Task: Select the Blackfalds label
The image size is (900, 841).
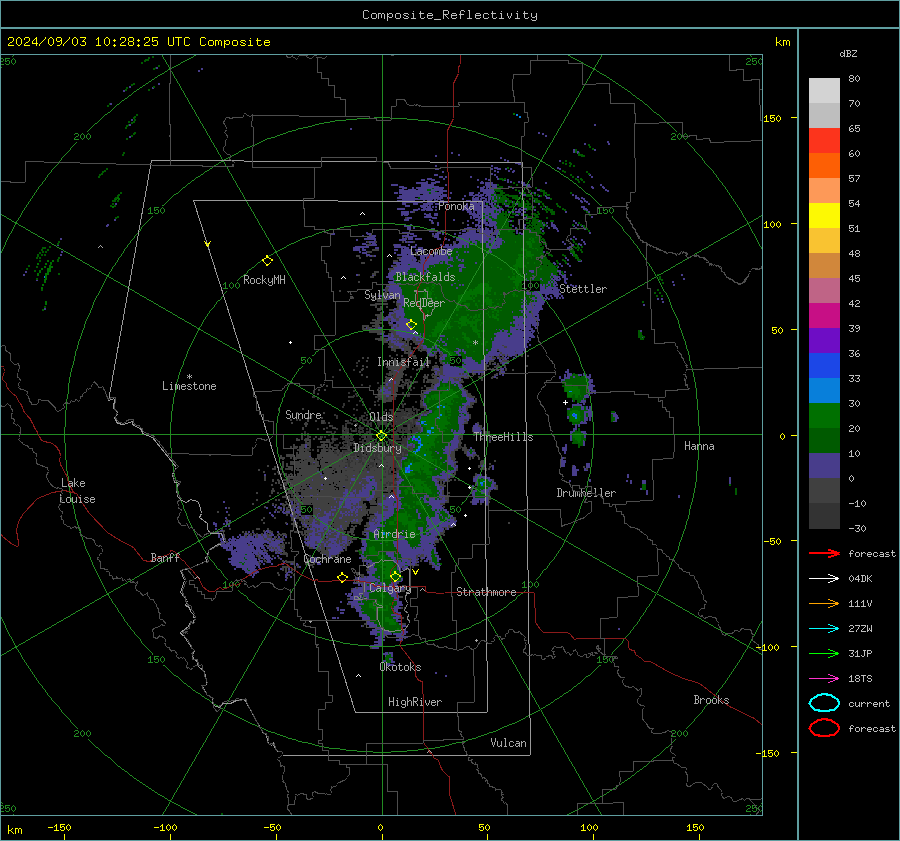Action: [x=425, y=277]
